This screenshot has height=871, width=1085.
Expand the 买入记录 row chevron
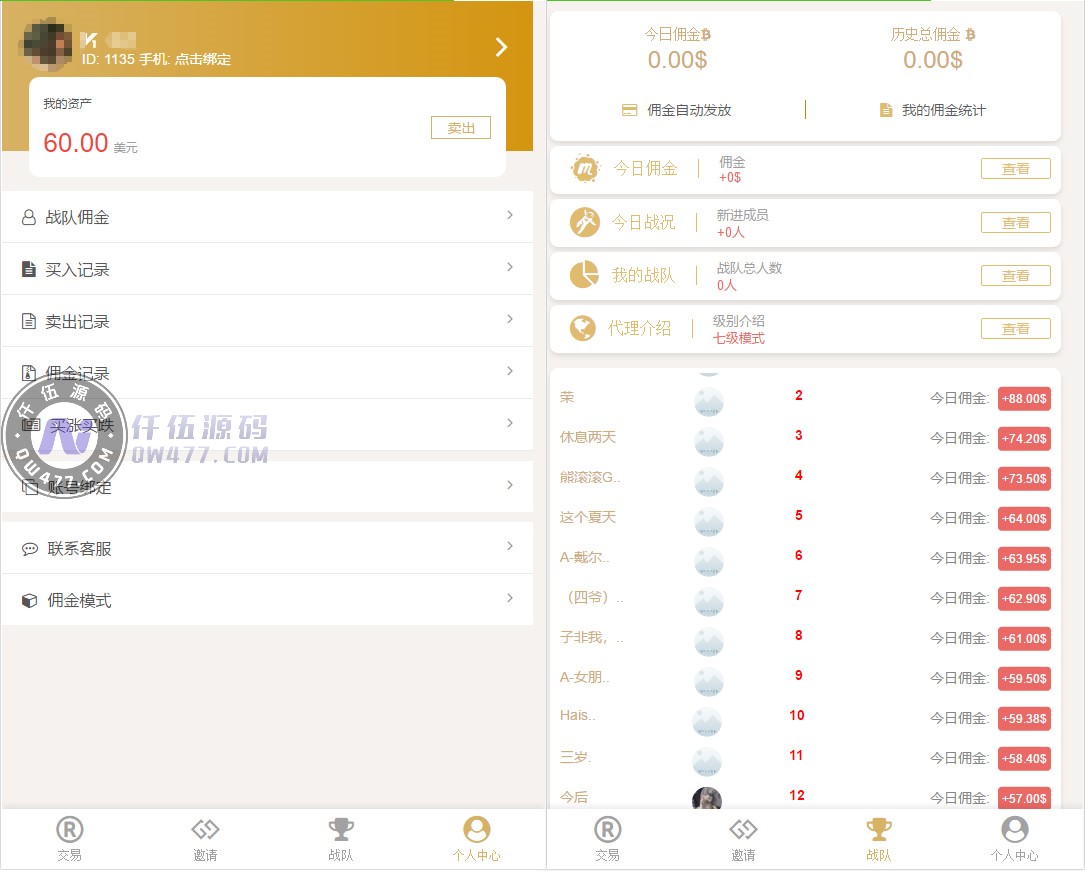coord(510,267)
